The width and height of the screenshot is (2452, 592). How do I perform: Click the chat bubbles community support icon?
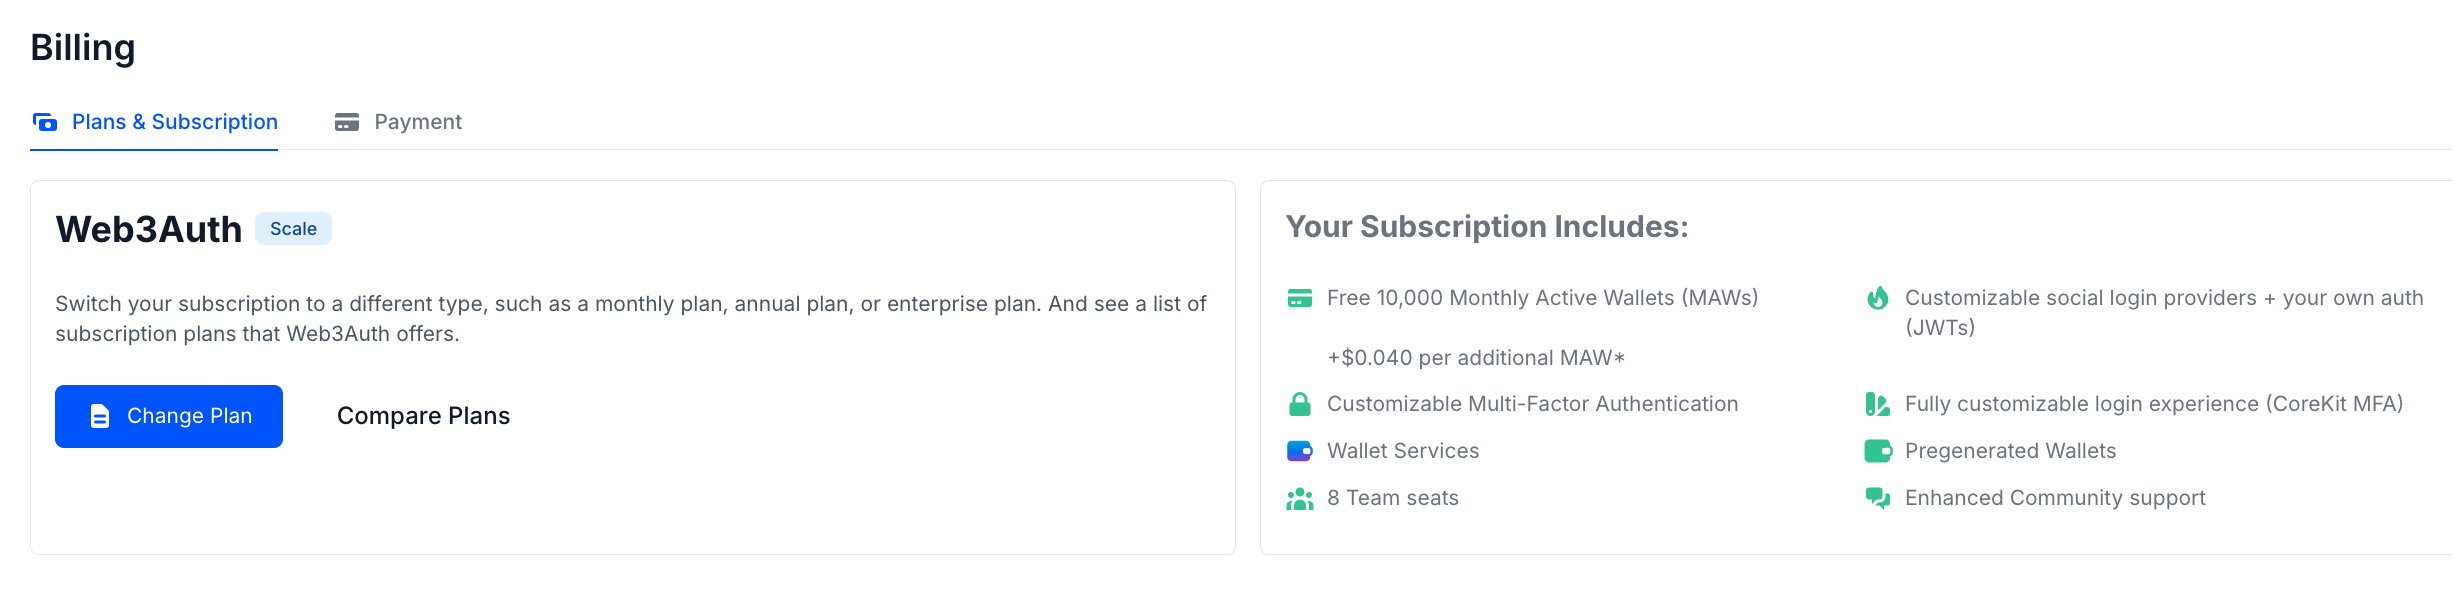[1878, 498]
